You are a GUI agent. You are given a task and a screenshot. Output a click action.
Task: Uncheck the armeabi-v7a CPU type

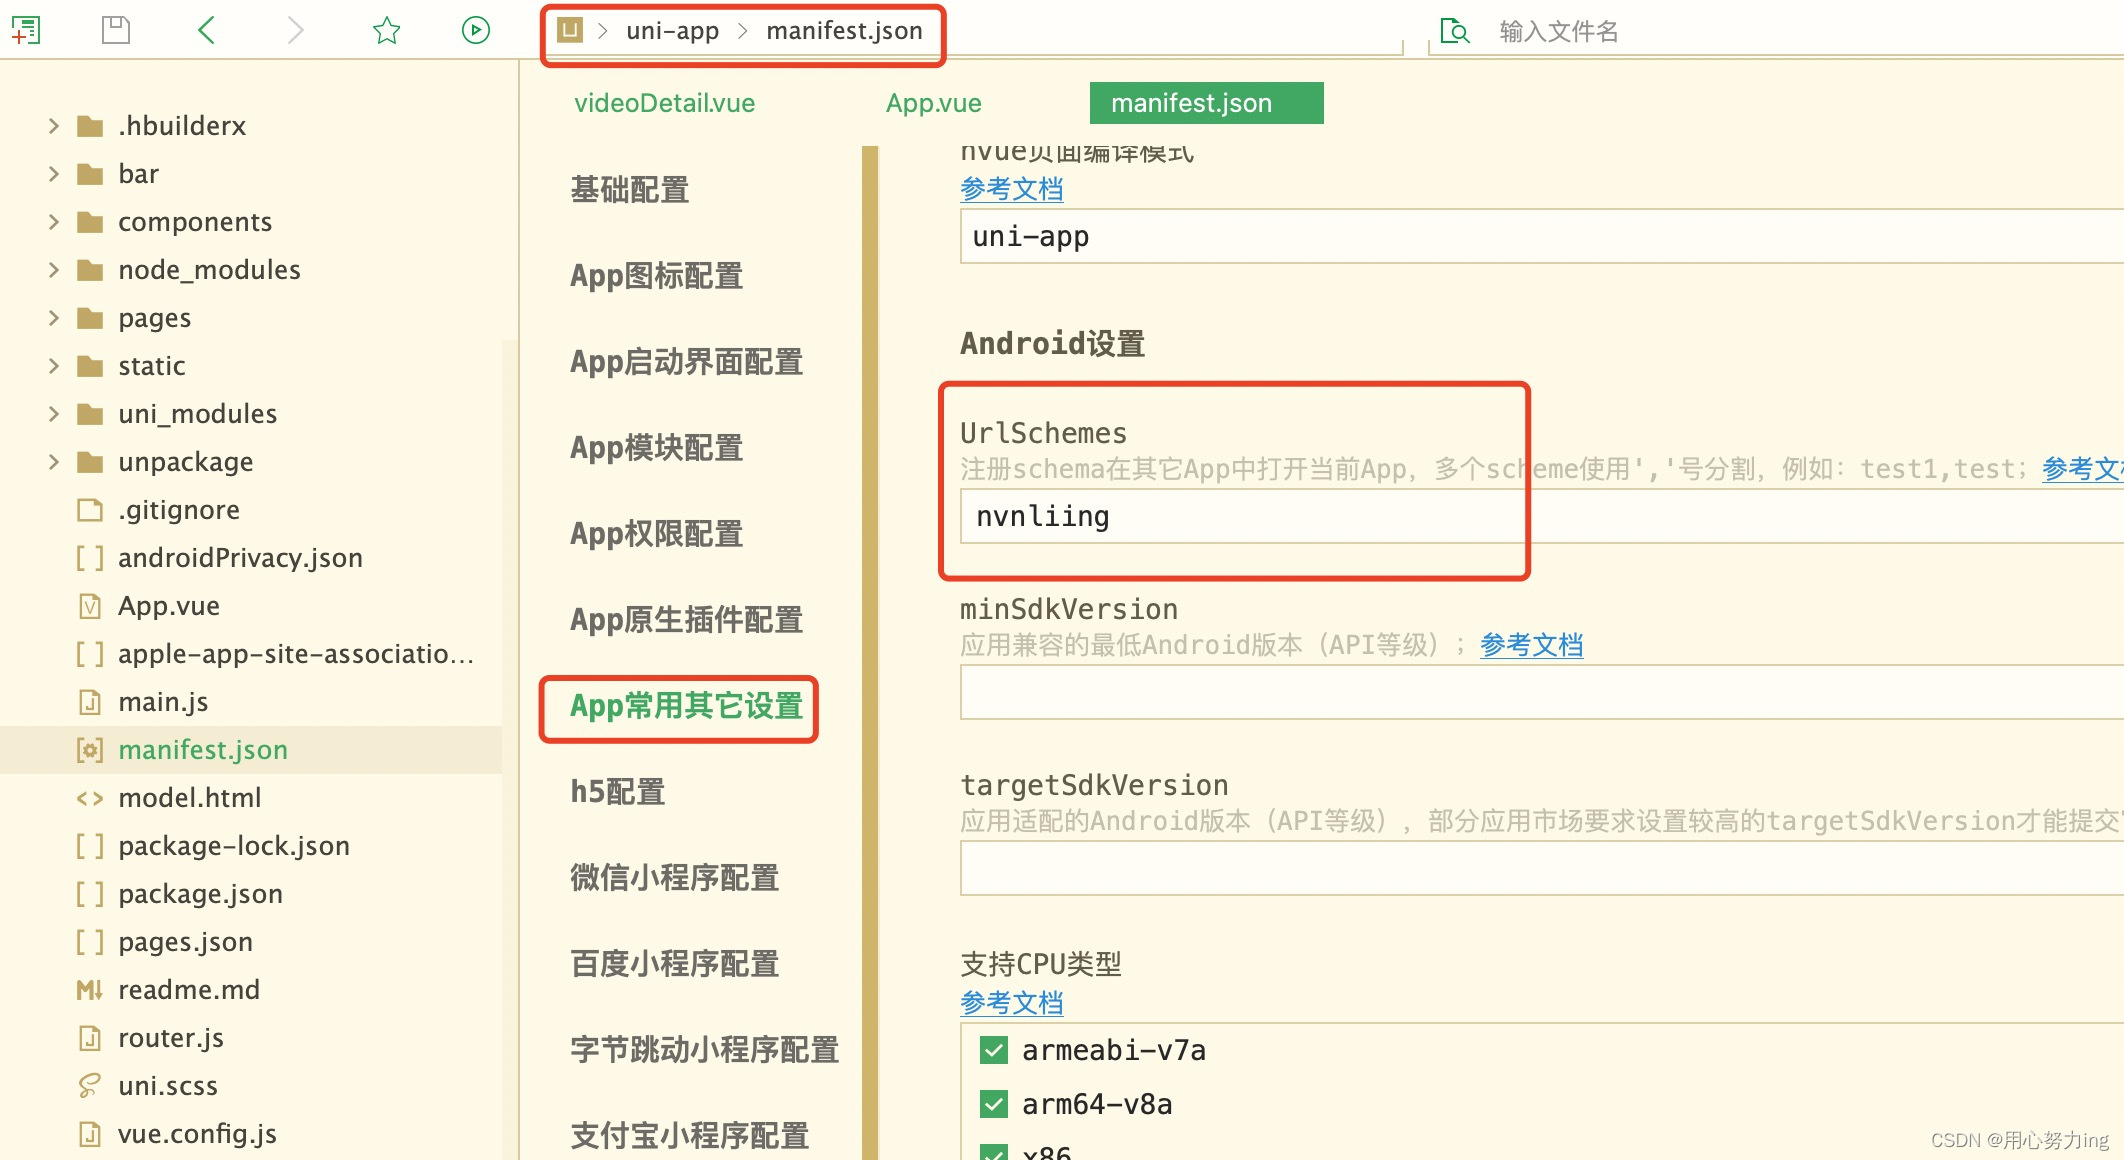point(992,1050)
